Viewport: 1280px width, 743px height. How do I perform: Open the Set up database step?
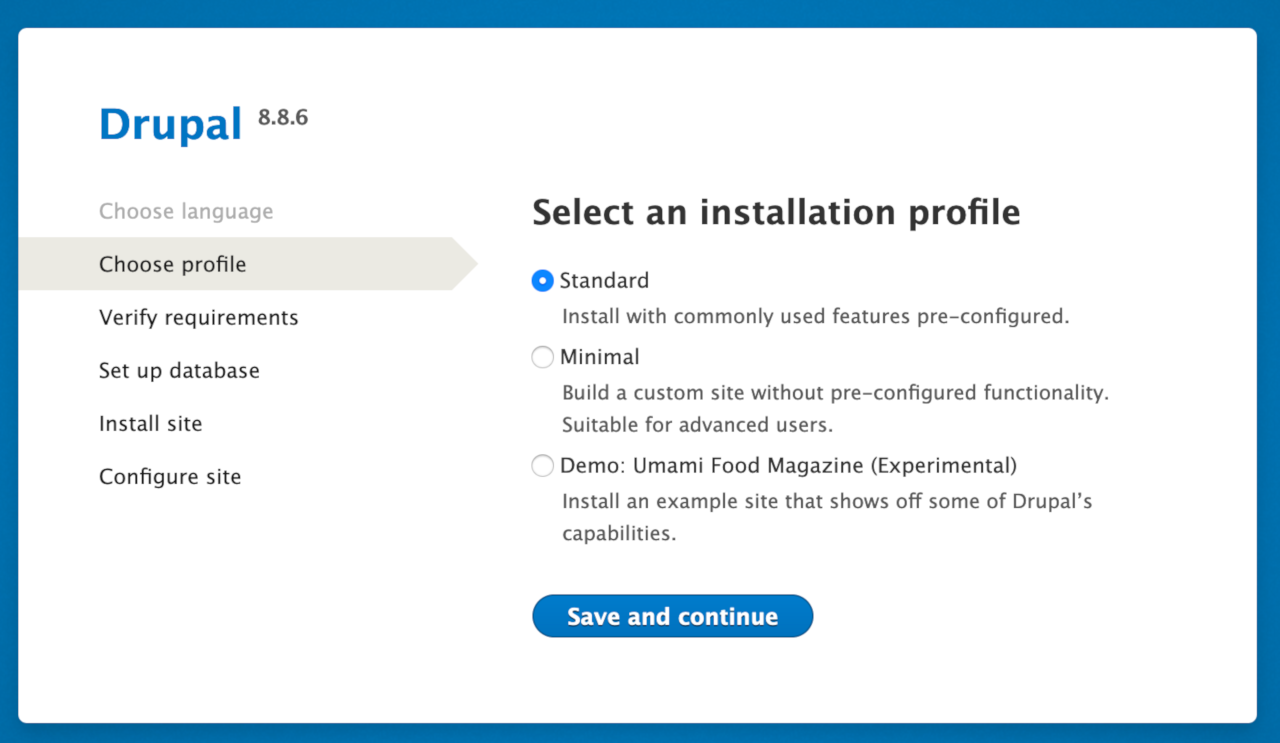(179, 370)
